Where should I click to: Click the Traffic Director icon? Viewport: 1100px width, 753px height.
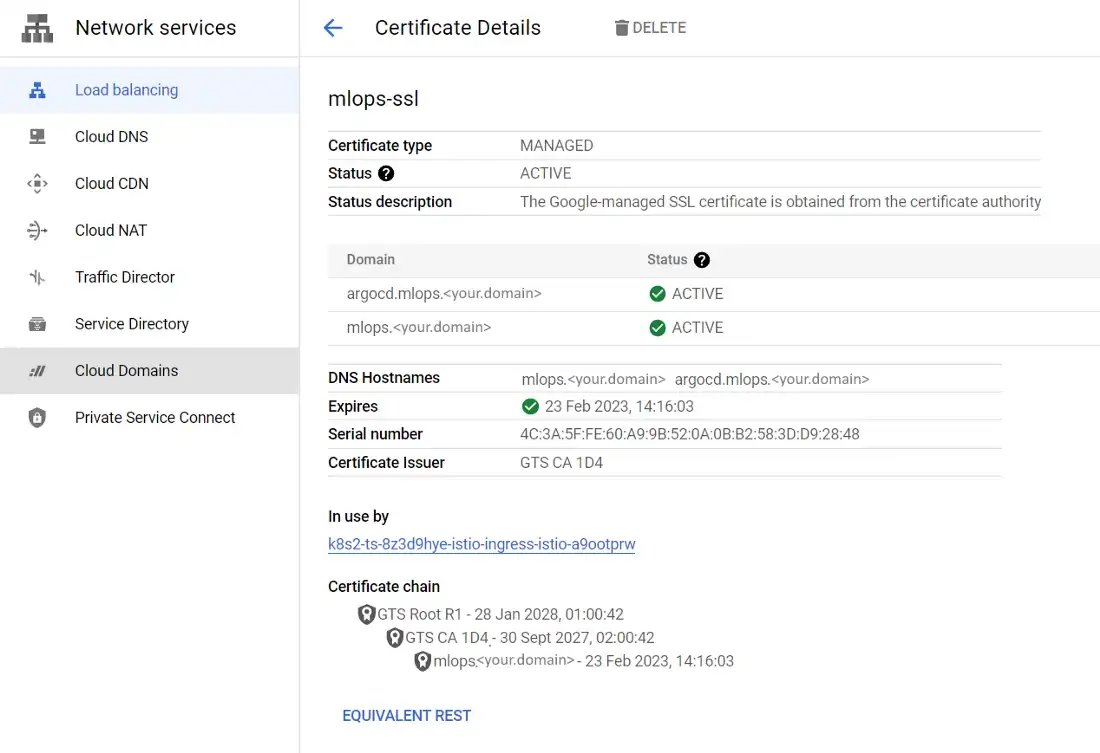tap(37, 278)
